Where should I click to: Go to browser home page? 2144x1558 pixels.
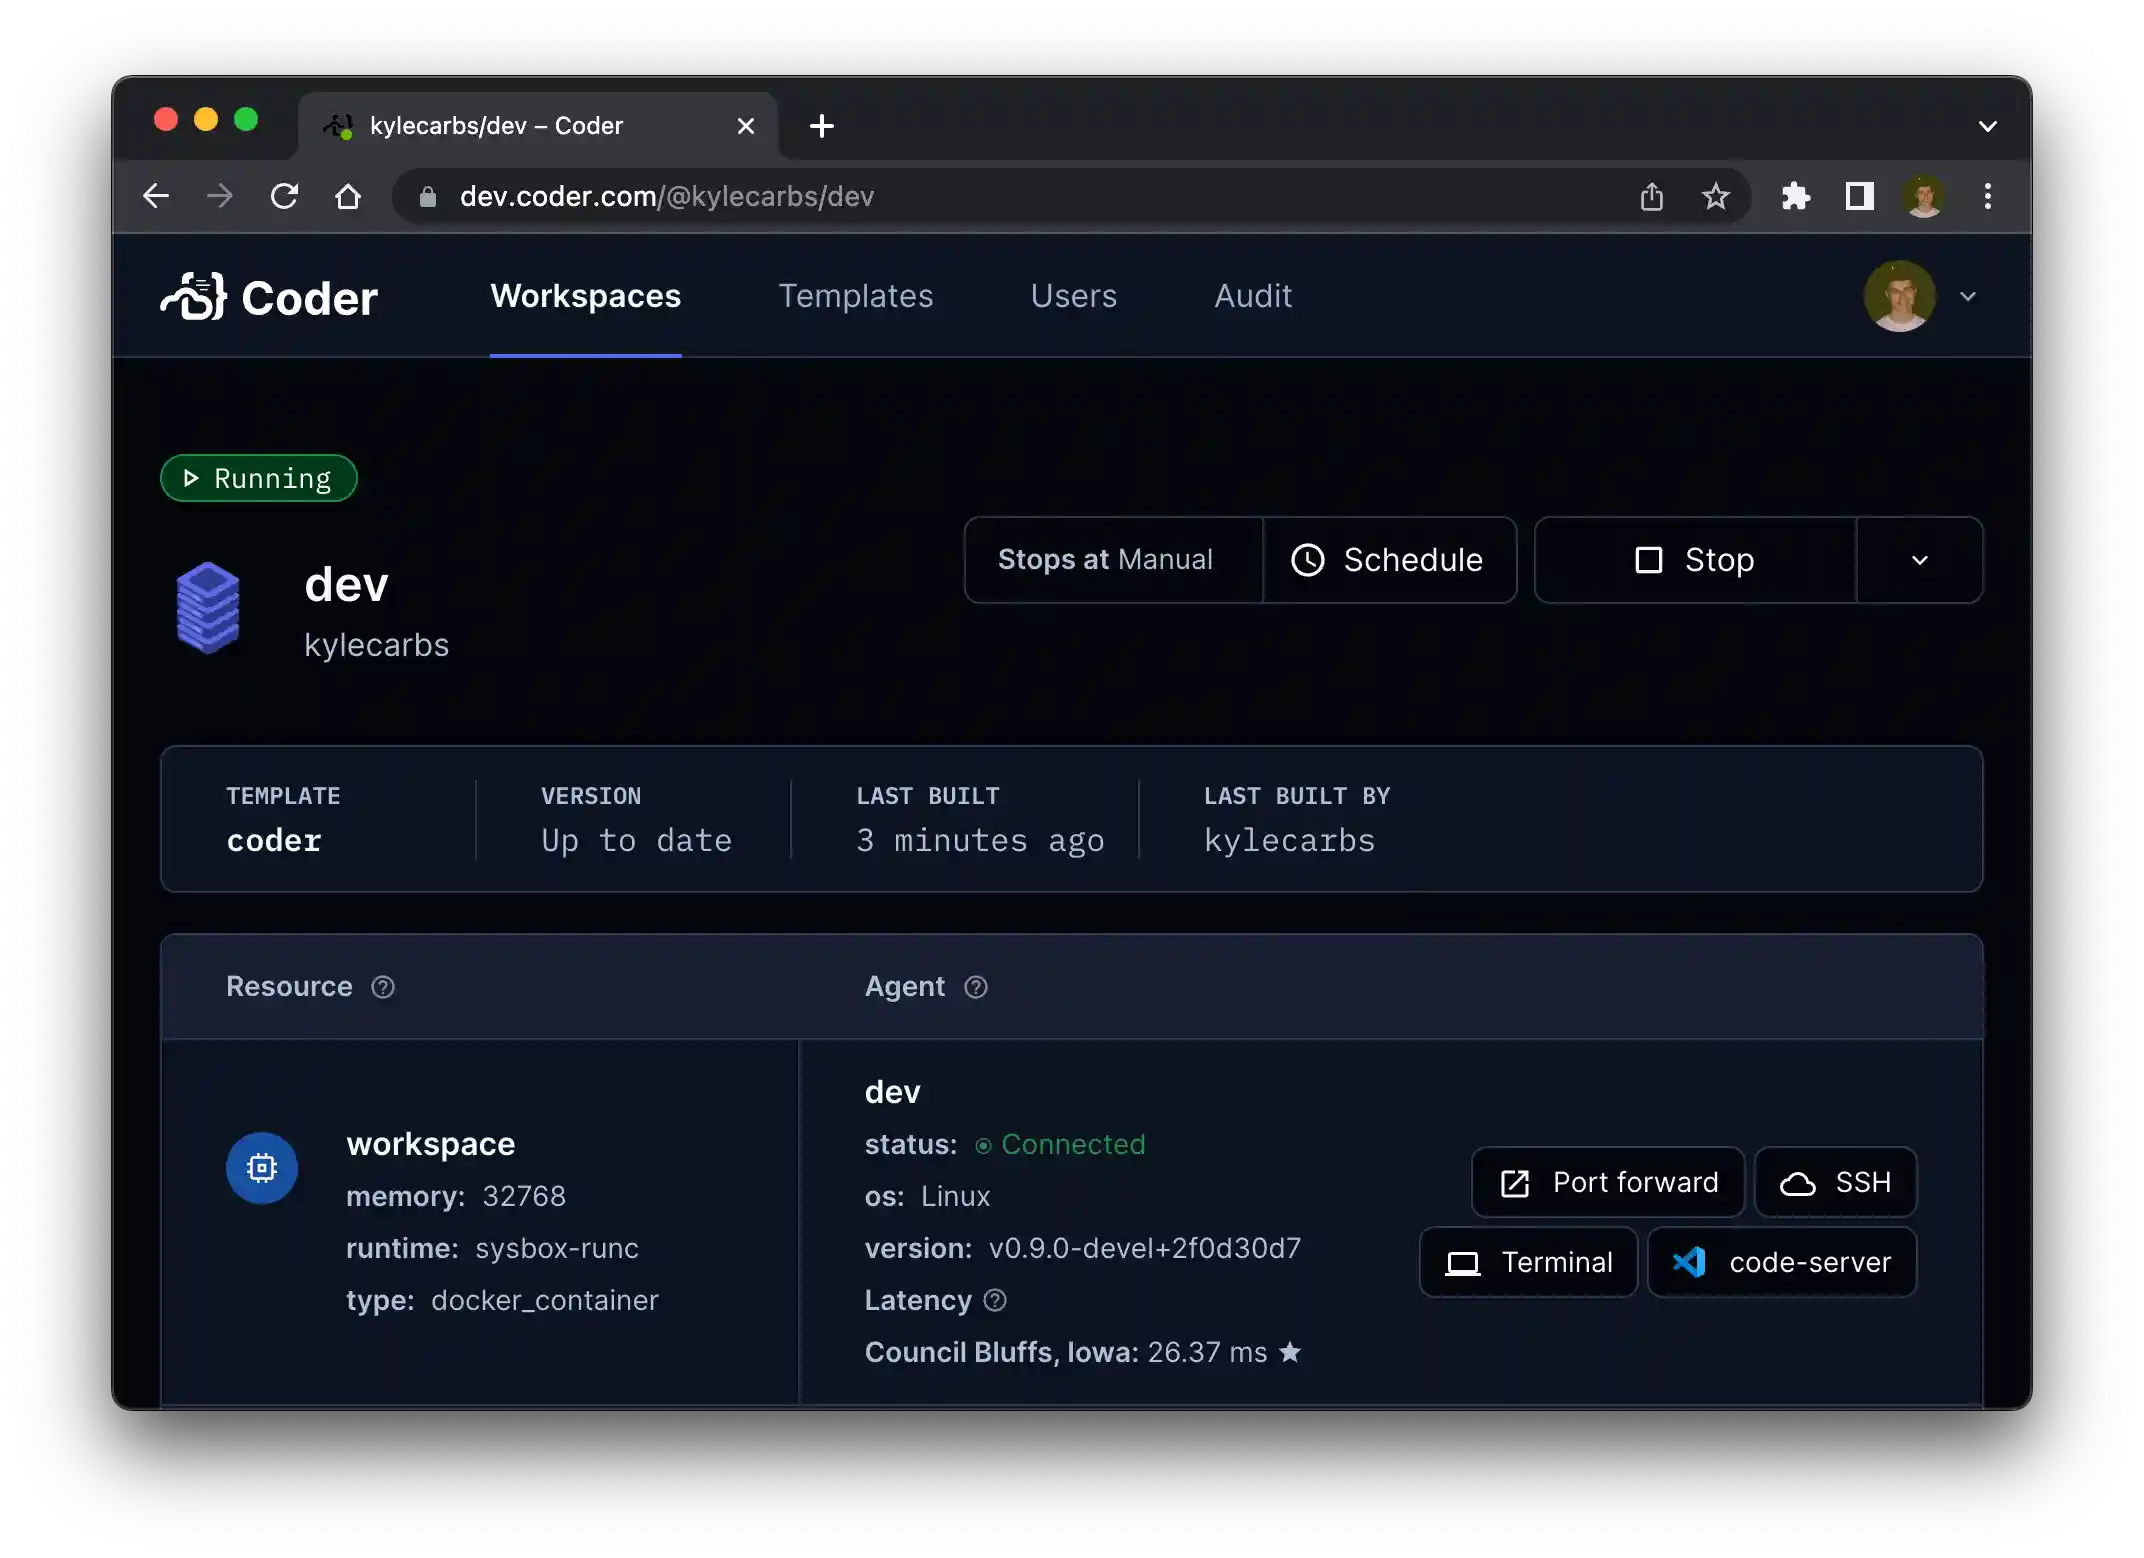348,196
